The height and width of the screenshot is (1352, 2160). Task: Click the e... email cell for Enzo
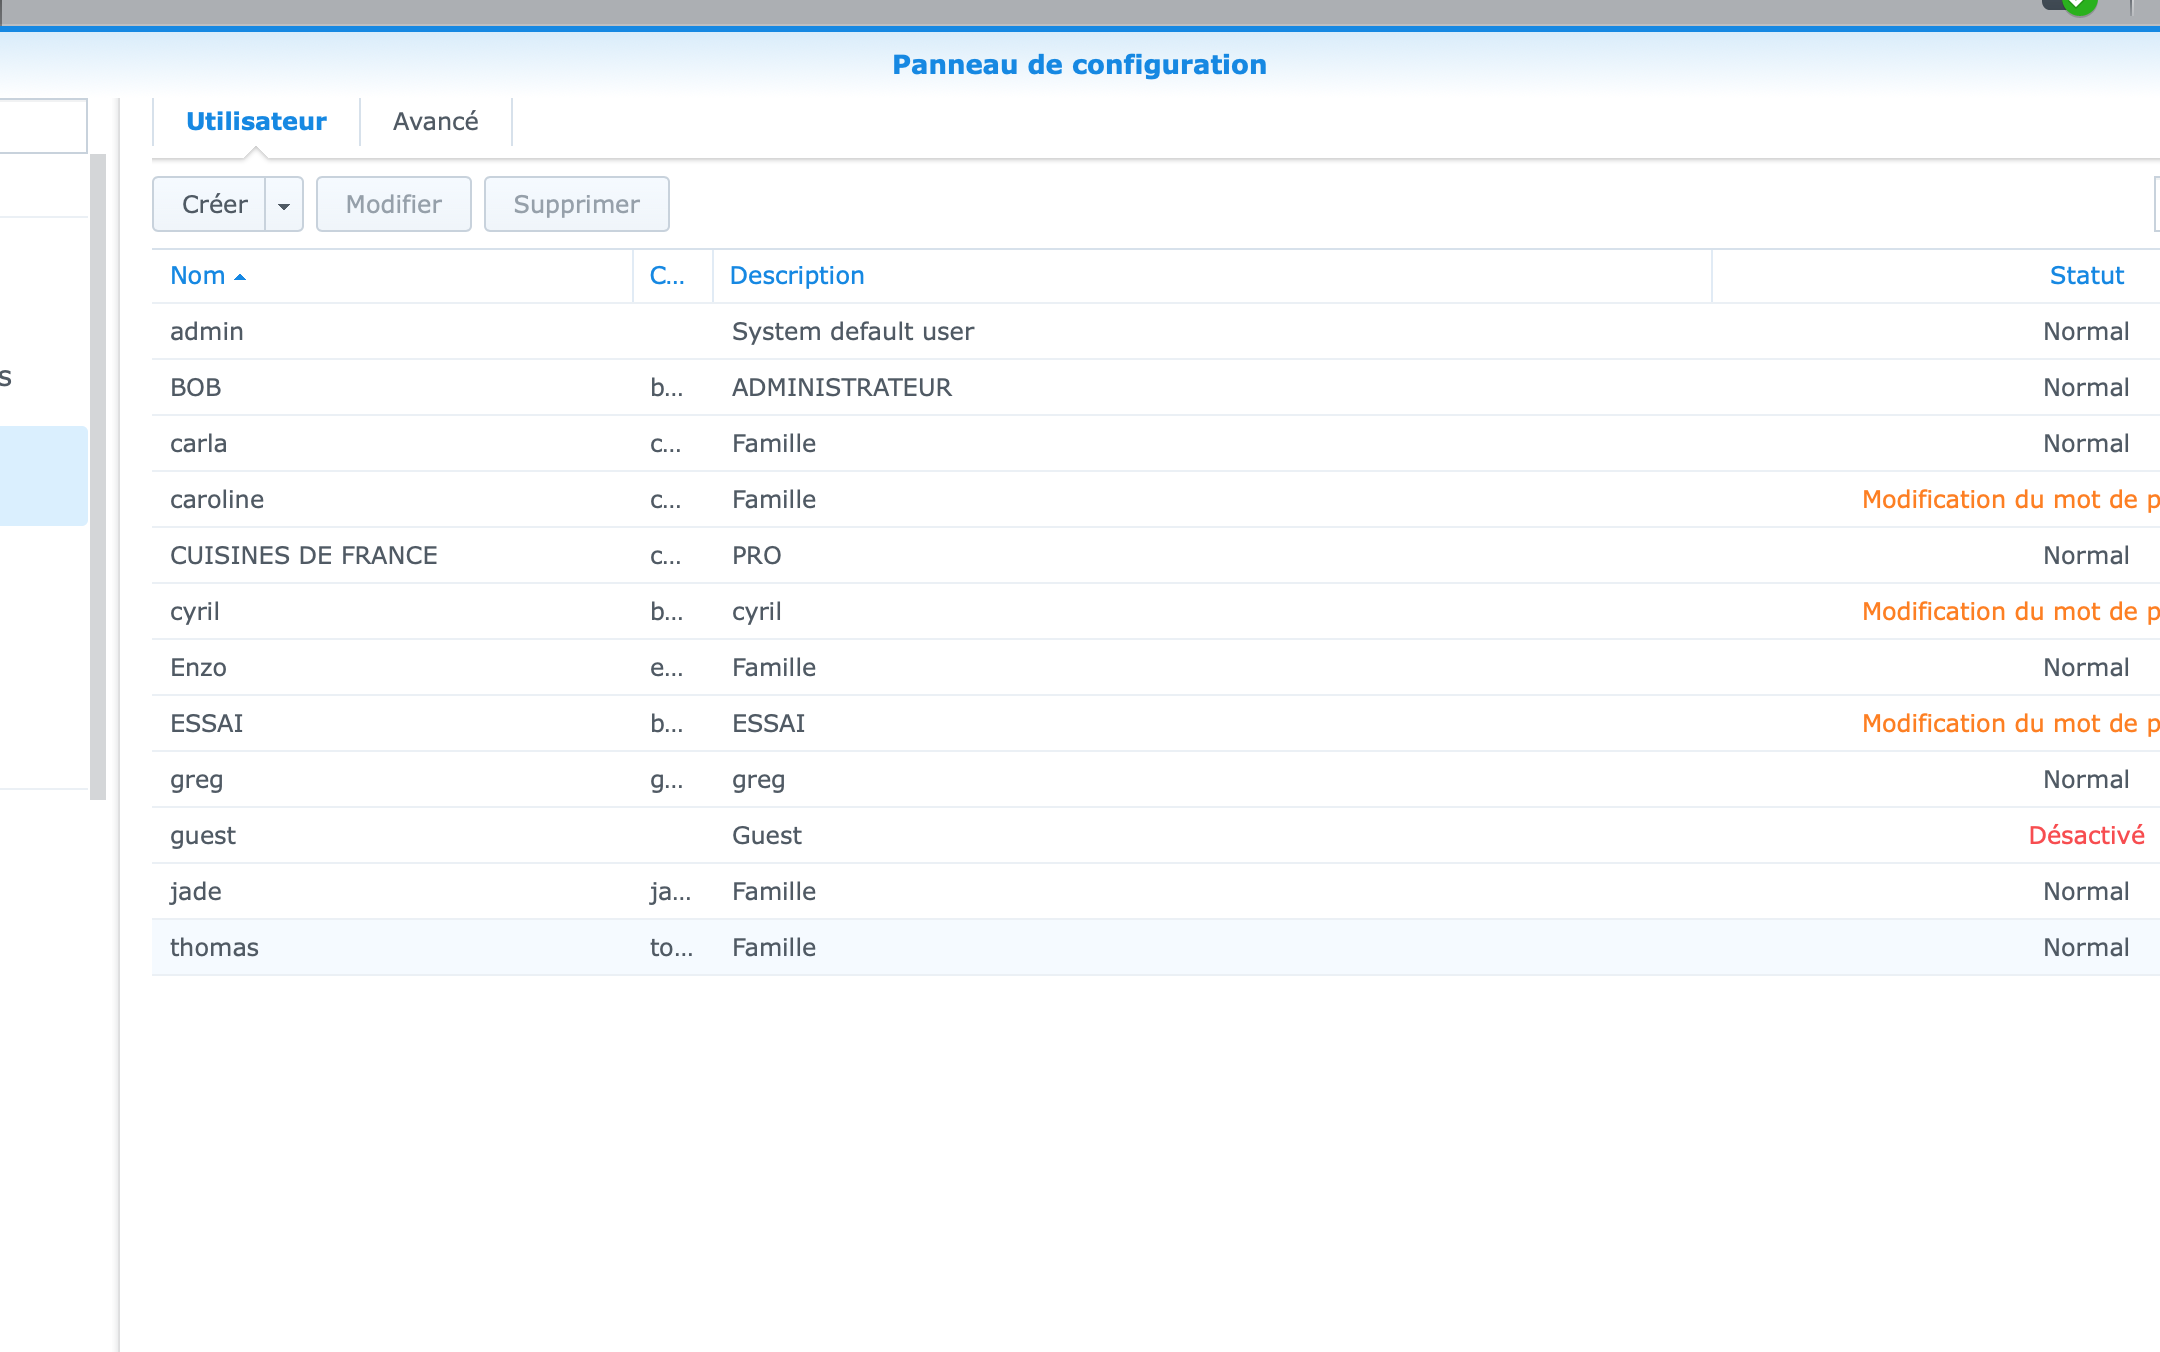coord(667,667)
